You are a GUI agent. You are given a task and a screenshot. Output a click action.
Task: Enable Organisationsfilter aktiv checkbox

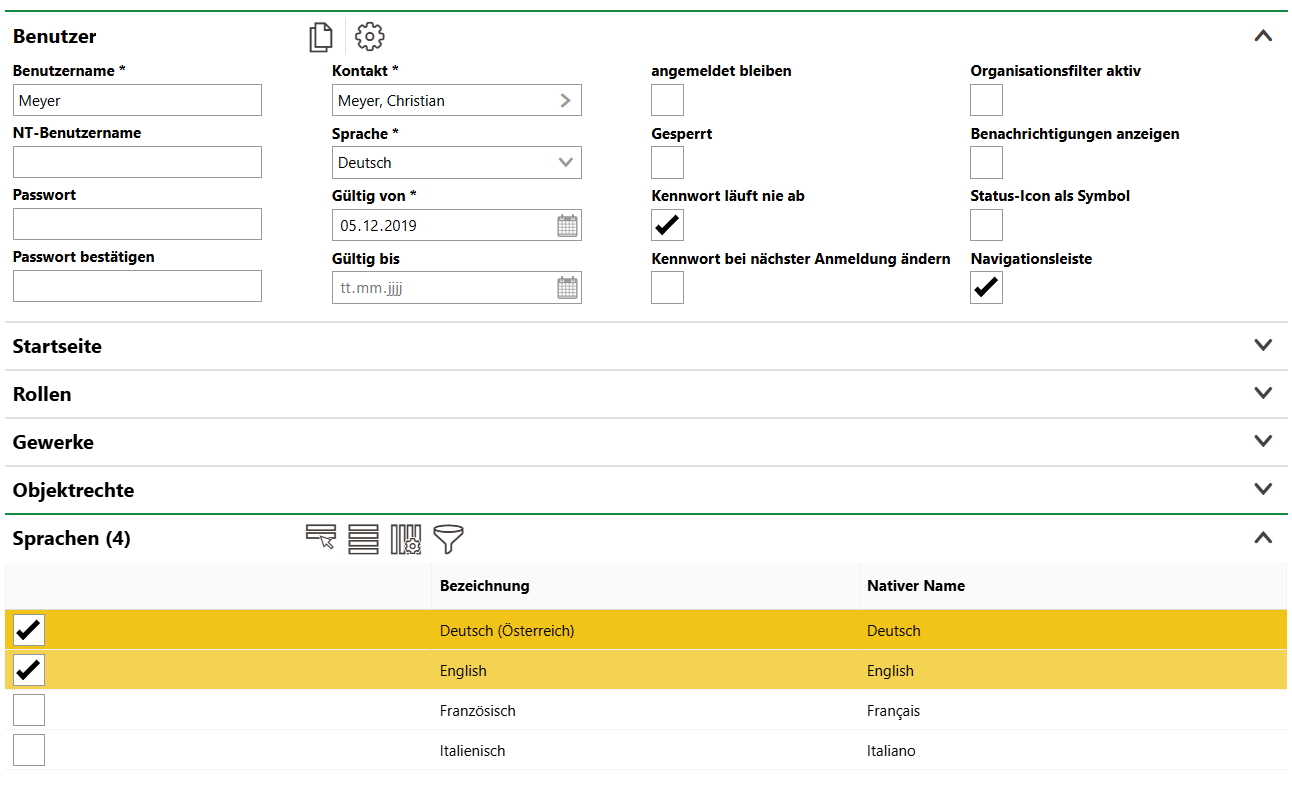[x=987, y=101]
